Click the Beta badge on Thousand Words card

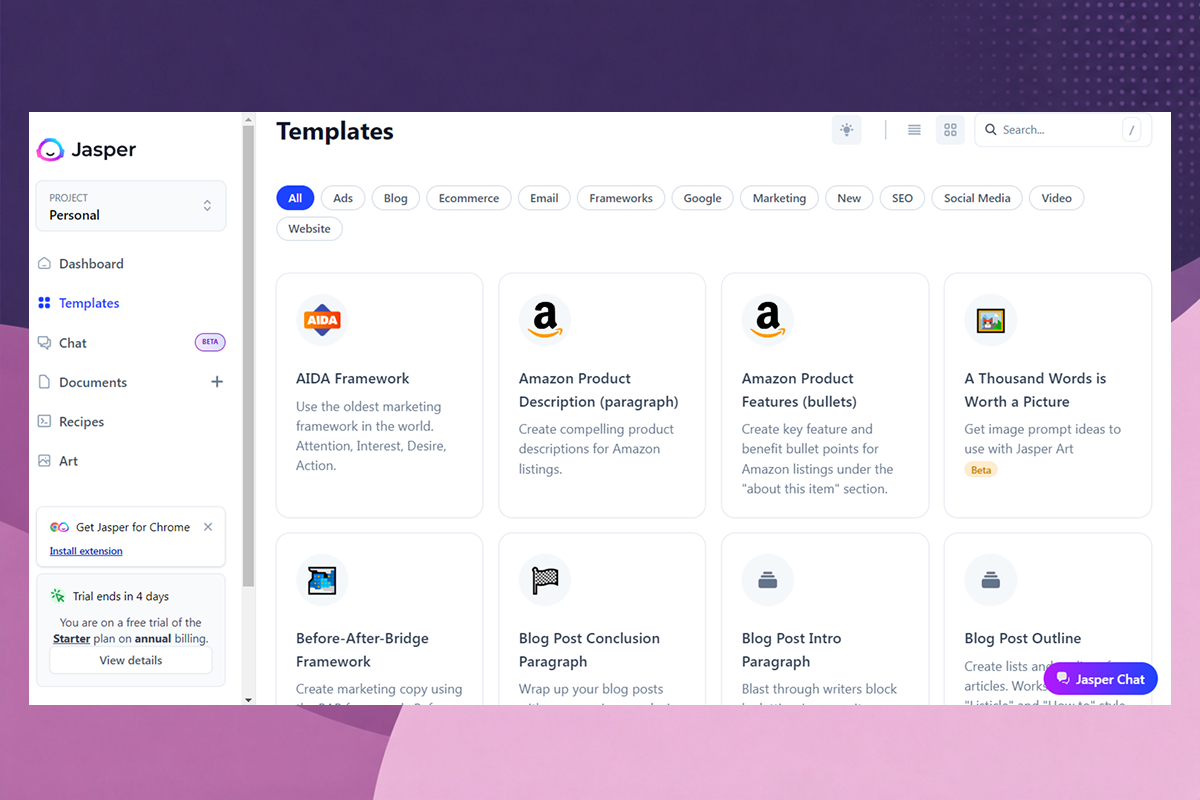point(981,470)
